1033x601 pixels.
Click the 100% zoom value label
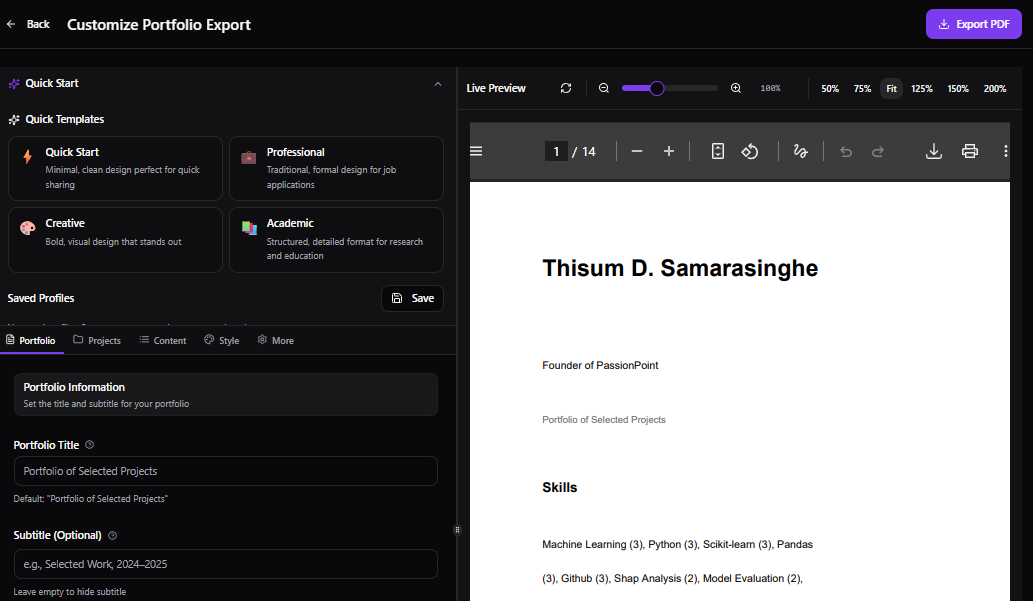tap(770, 88)
